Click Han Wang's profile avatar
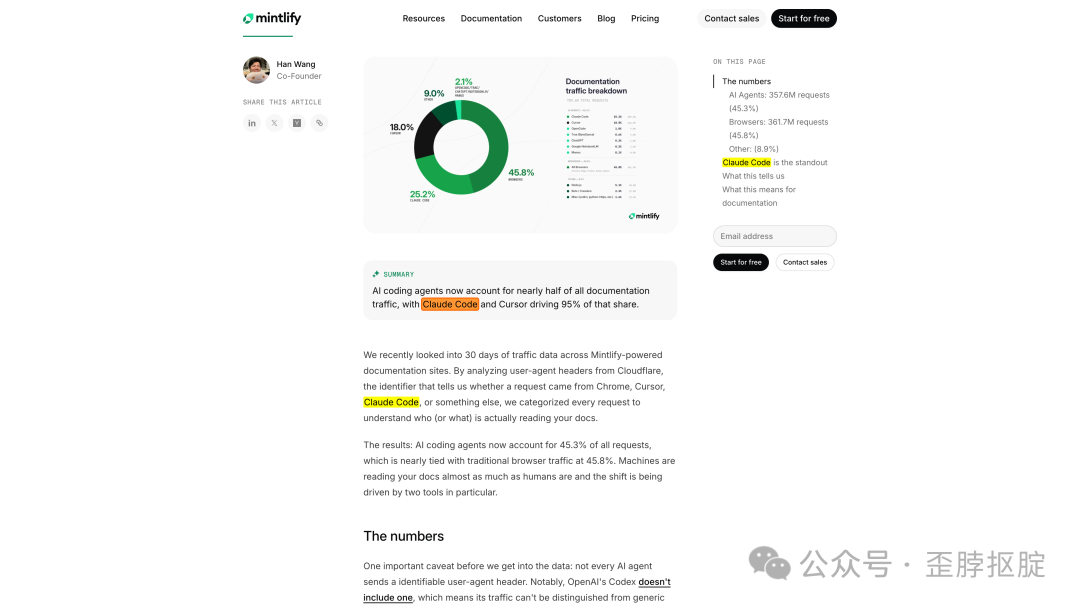Image resolution: width=1080 pixels, height=608 pixels. 254,69
